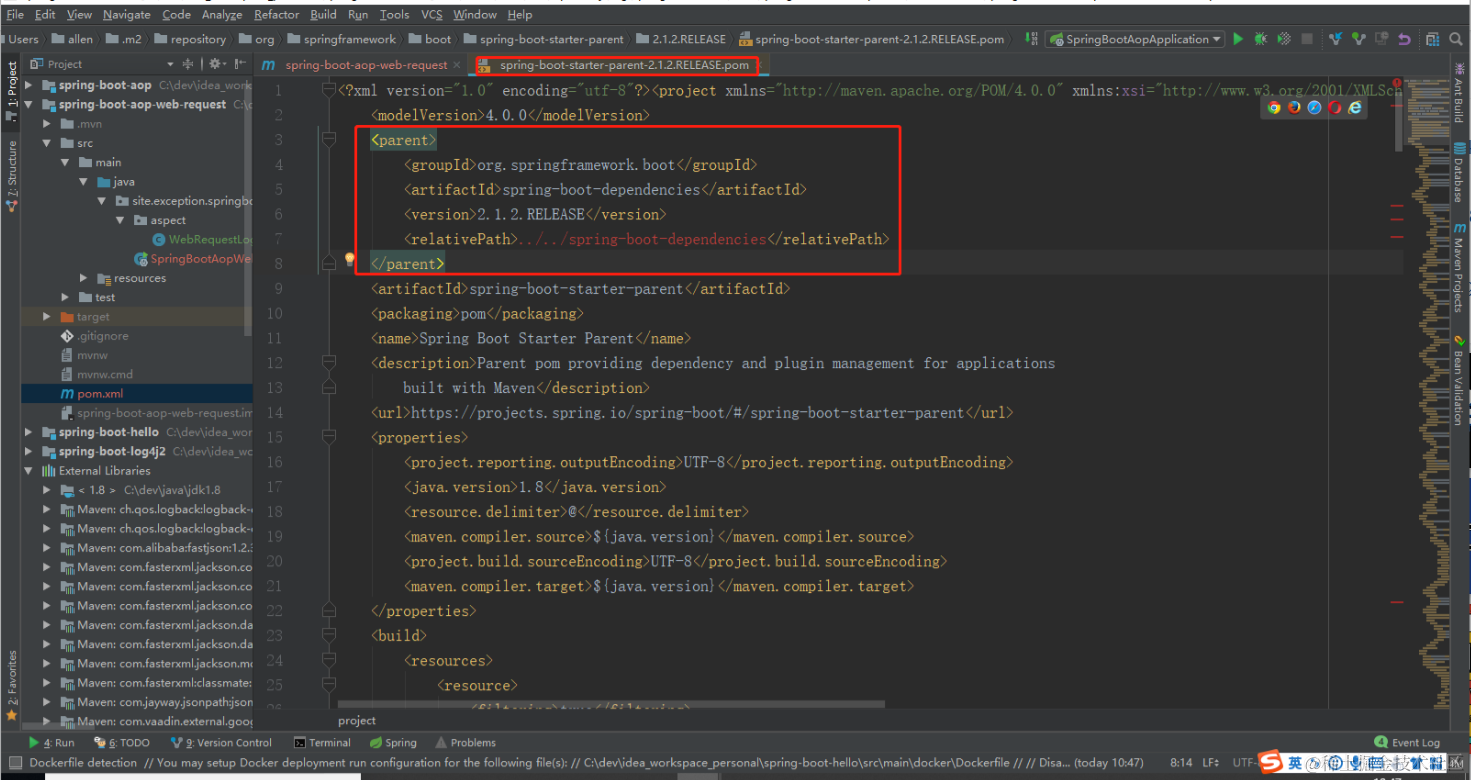Image resolution: width=1471 pixels, height=780 pixels.
Task: Preview in Opera browser icon
Action: point(1335,107)
